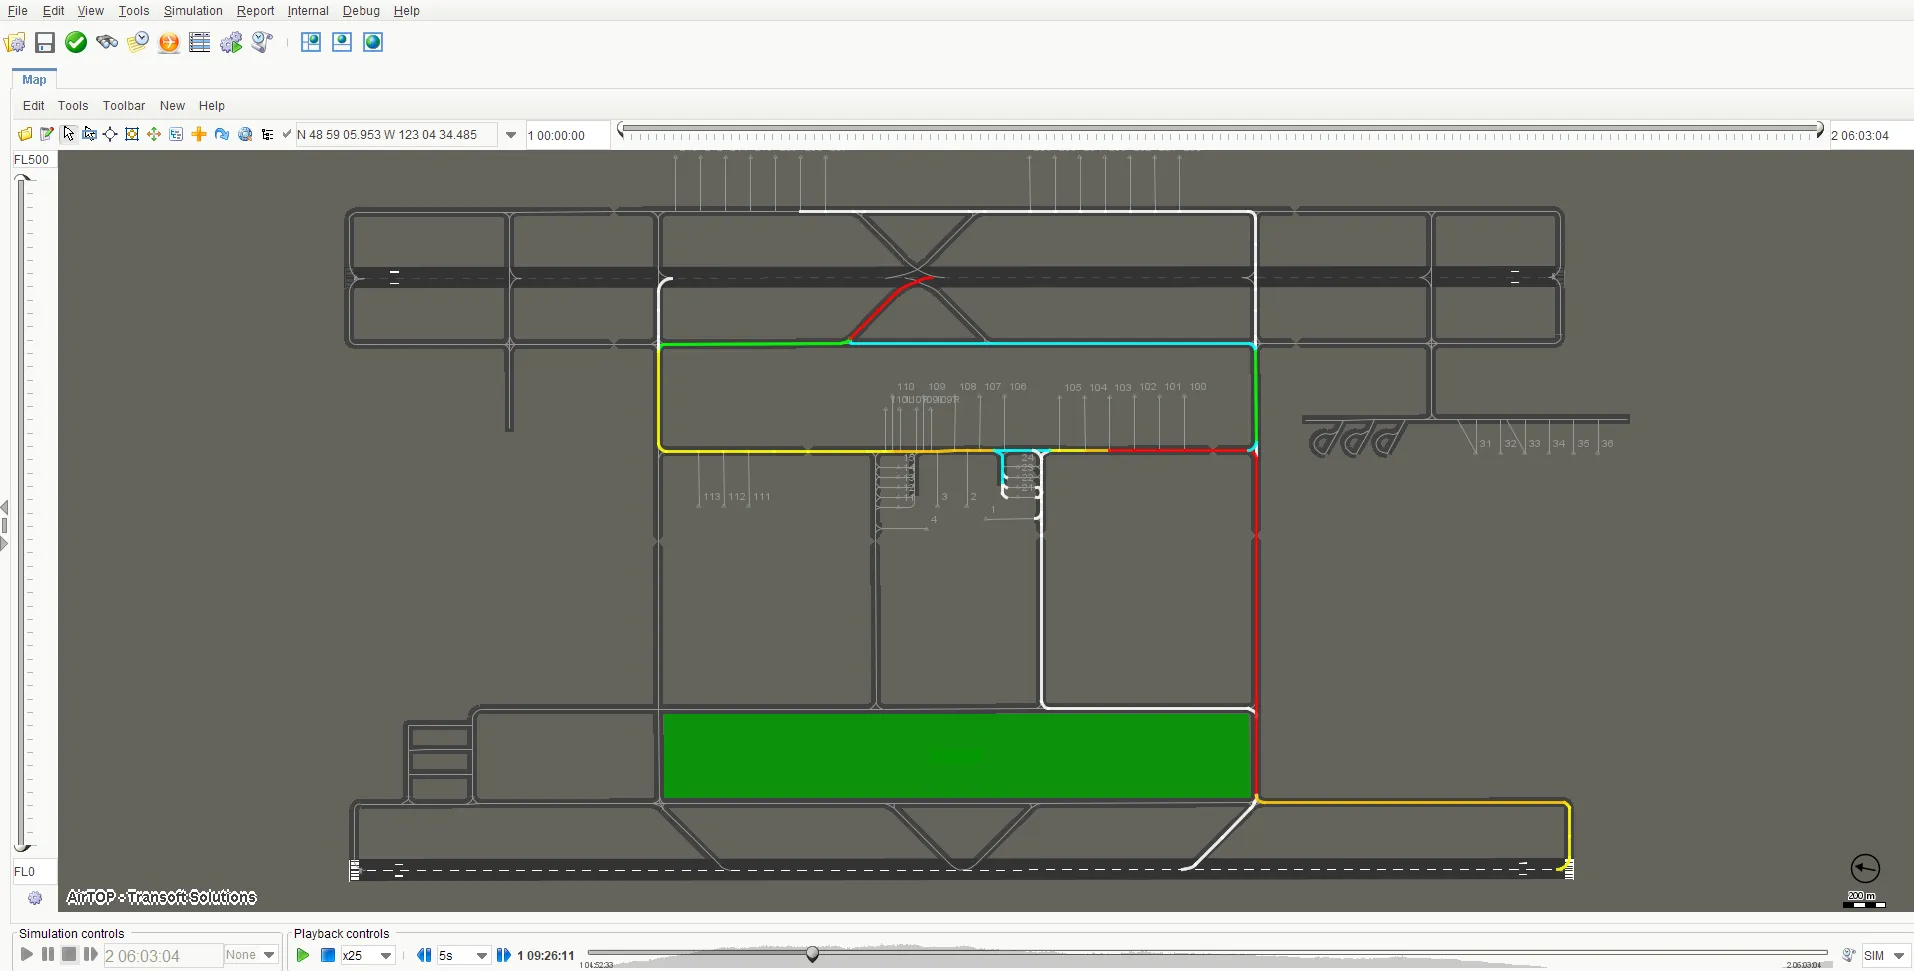Screen dimensions: 1914x971
Task: Click the coordinates field N 48 59
Action: coord(396,135)
